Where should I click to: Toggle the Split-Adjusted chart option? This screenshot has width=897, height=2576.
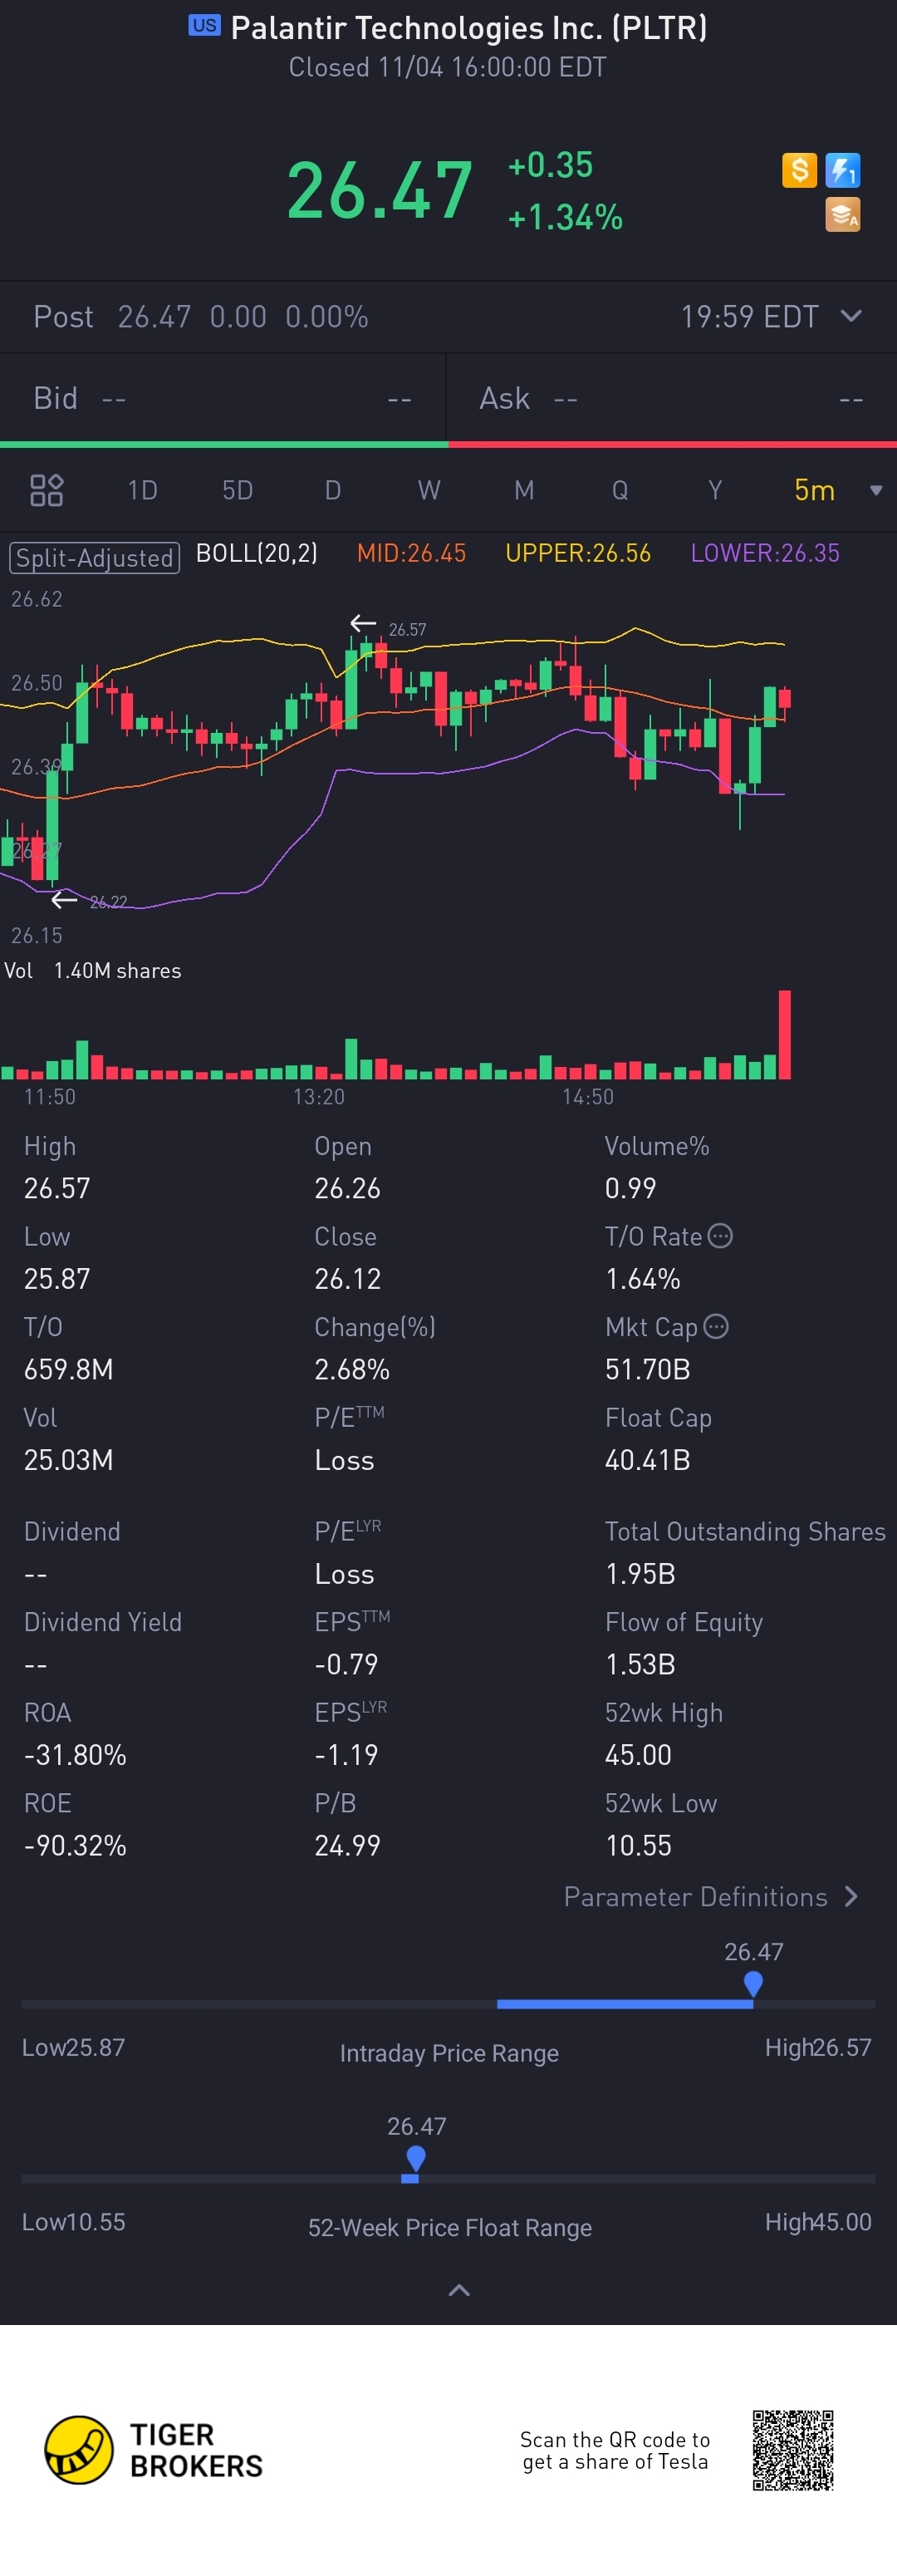pyautogui.click(x=94, y=557)
